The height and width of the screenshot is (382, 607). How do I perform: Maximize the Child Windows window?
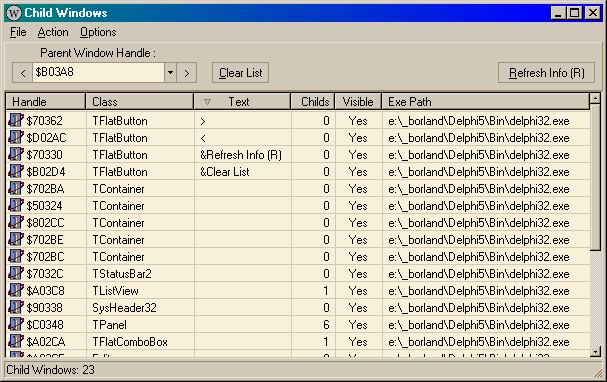coord(574,13)
